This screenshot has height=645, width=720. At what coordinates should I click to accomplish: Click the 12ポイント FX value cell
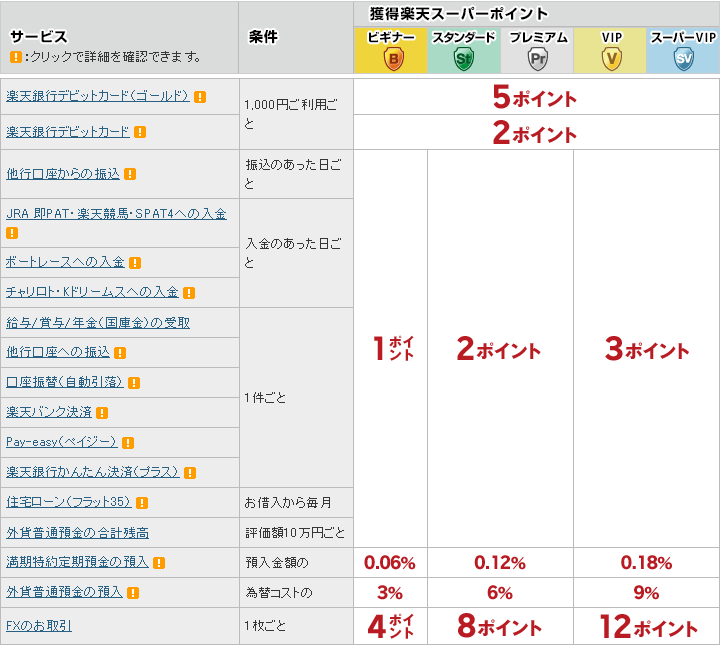coord(648,626)
